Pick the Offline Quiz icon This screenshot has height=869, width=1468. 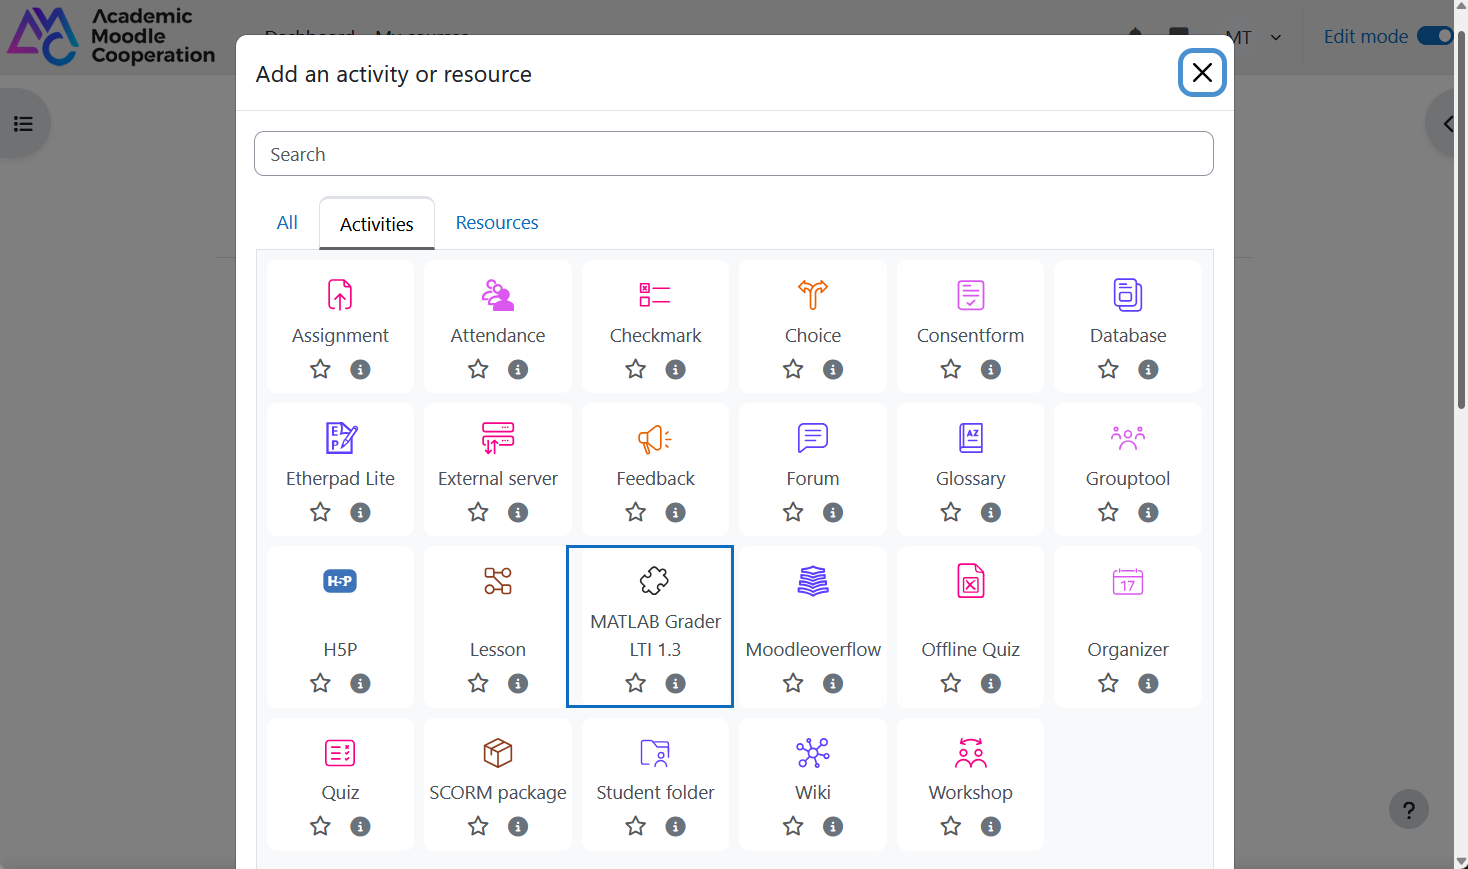coord(970,581)
